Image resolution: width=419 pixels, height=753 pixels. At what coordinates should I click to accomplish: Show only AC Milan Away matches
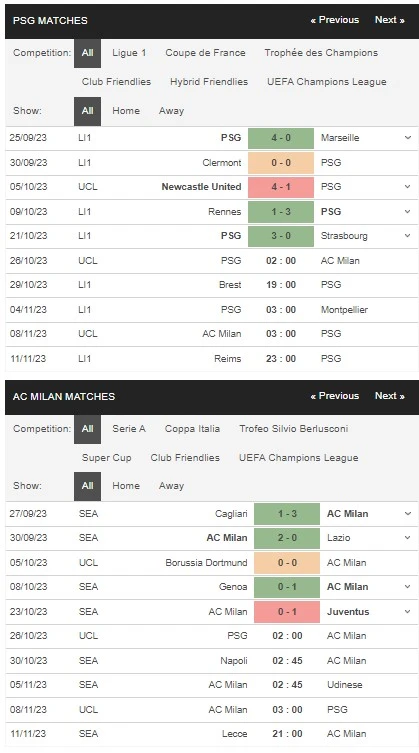coord(172,486)
